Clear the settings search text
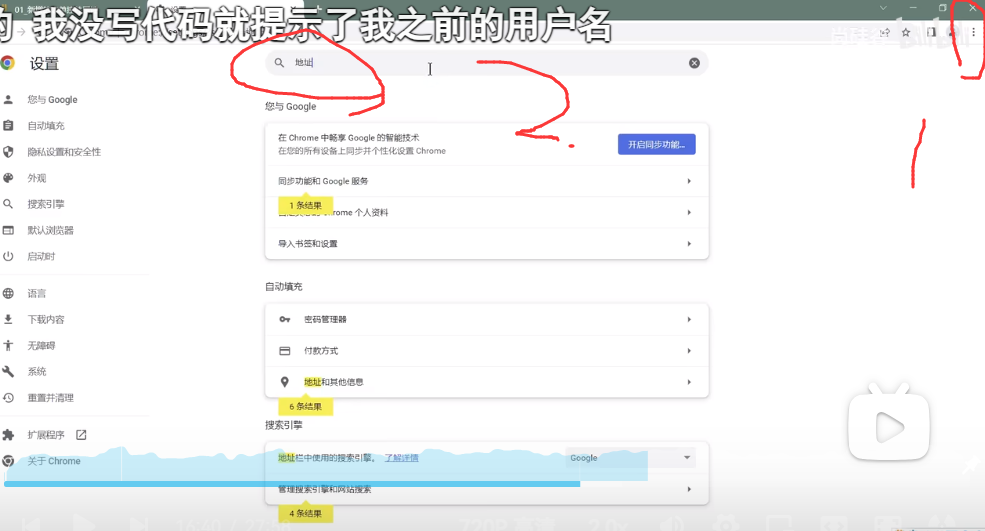 click(x=694, y=63)
